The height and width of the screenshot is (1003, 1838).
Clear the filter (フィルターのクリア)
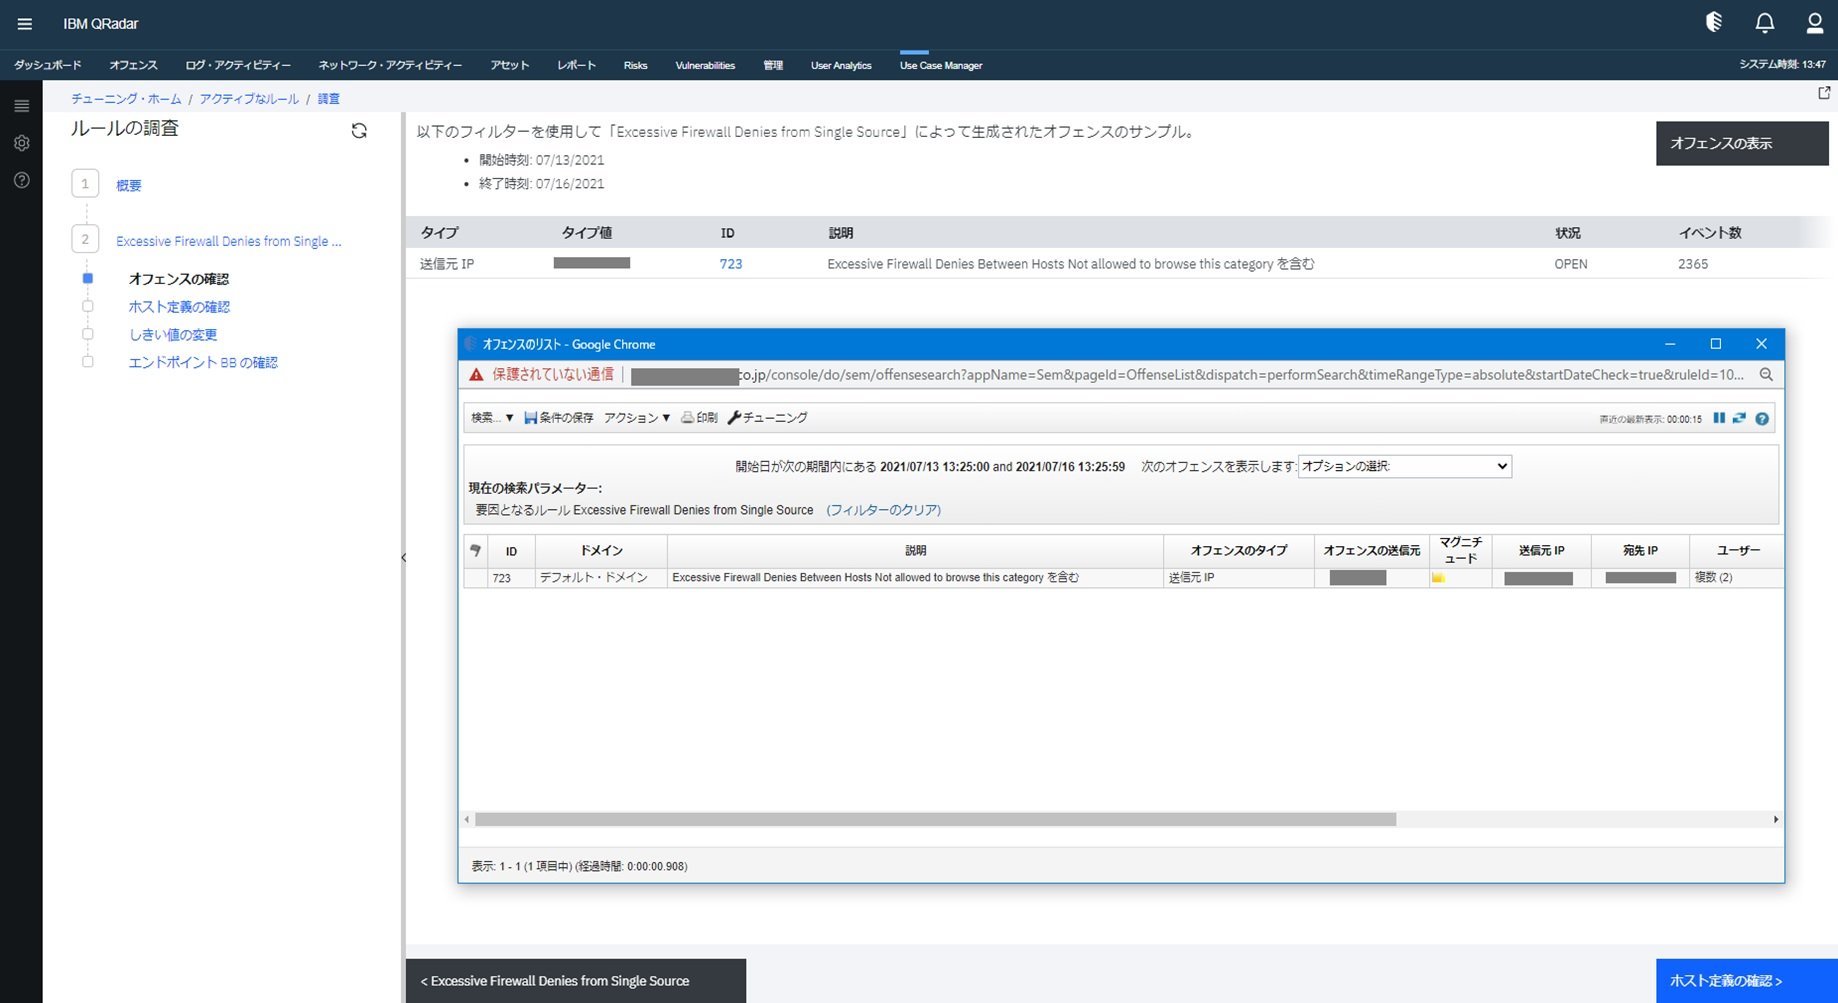tap(884, 510)
